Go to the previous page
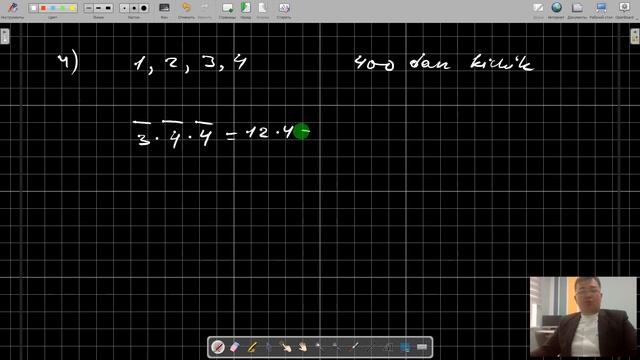The width and height of the screenshot is (640, 360). [246, 8]
